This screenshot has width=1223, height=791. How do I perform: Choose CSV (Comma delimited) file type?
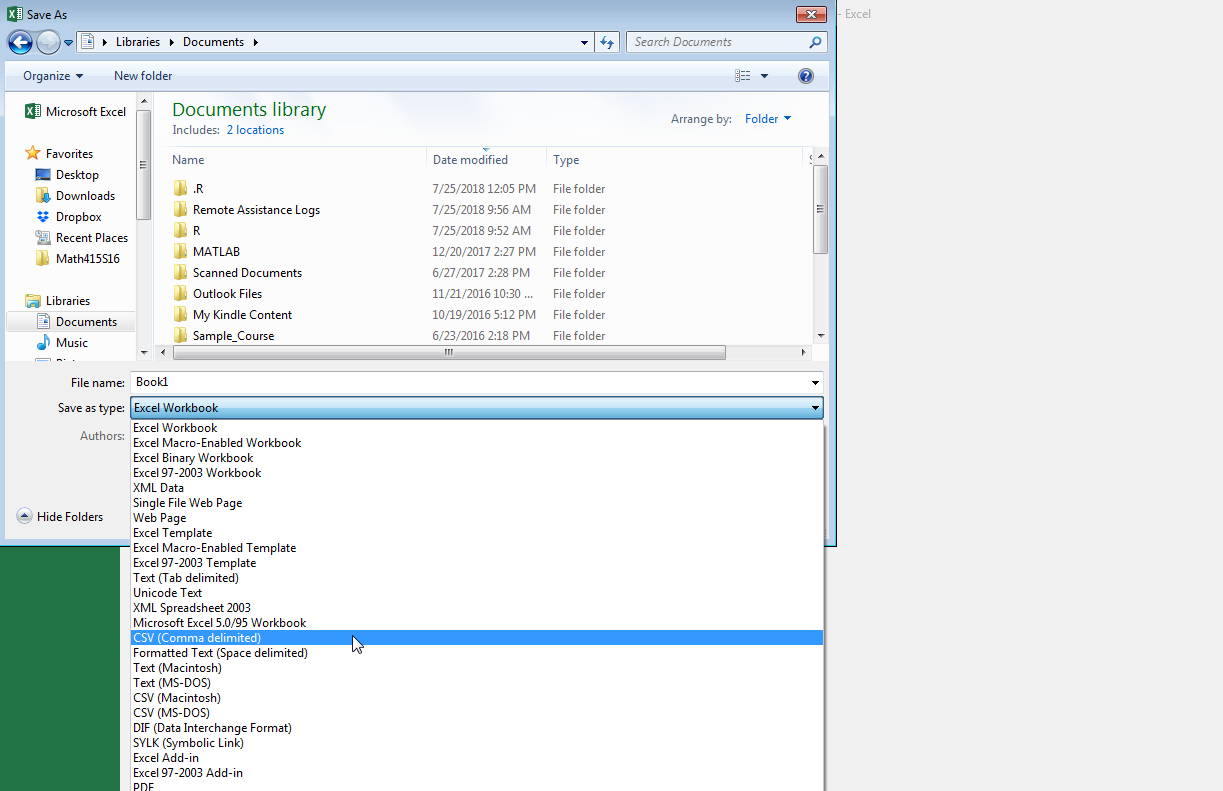pos(197,638)
